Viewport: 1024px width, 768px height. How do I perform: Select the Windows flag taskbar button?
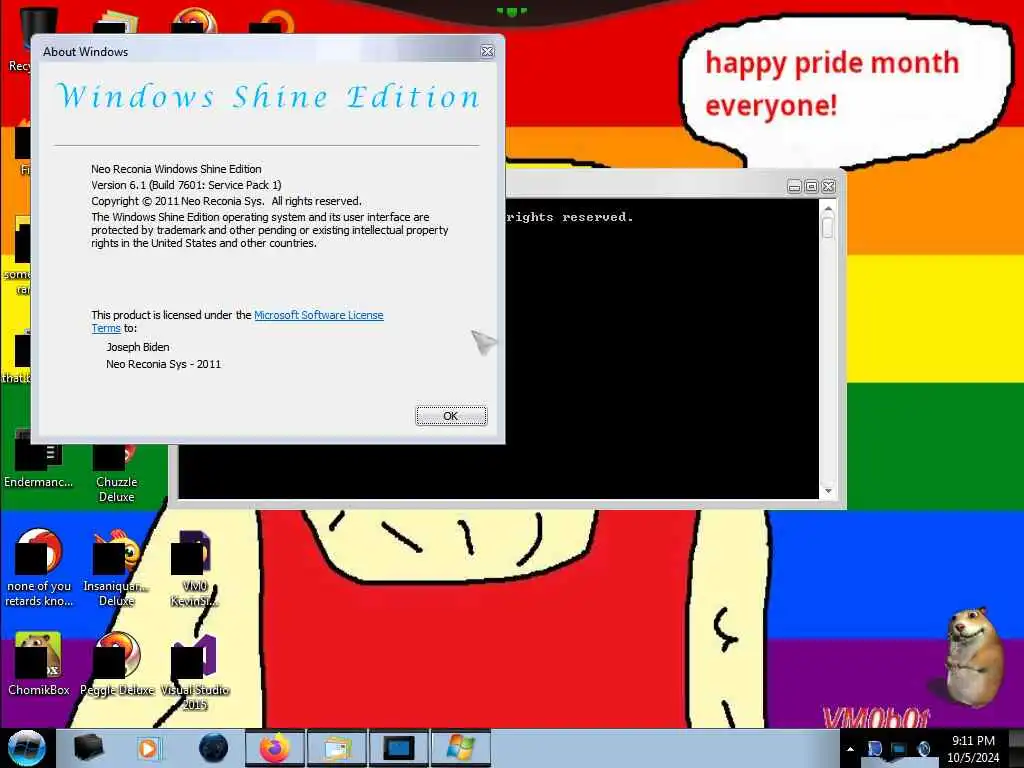tap(460, 748)
